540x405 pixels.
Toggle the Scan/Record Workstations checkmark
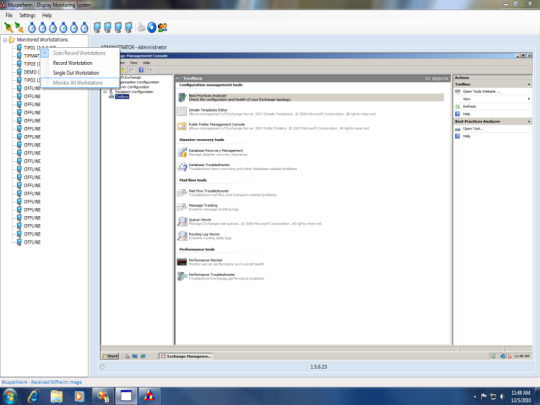[45, 53]
